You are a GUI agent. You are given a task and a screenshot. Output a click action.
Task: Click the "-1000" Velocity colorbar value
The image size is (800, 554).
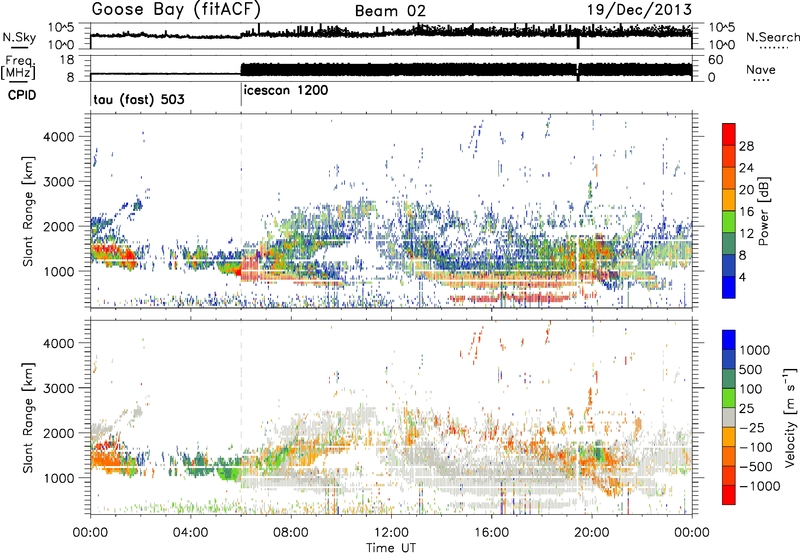click(759, 486)
